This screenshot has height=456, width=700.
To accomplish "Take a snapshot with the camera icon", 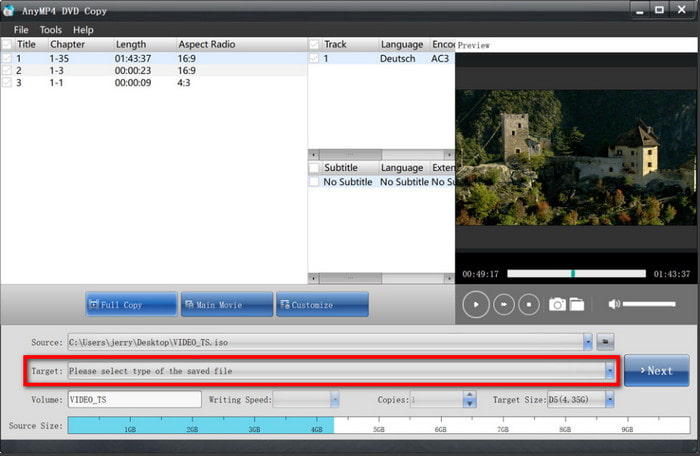I will point(557,304).
